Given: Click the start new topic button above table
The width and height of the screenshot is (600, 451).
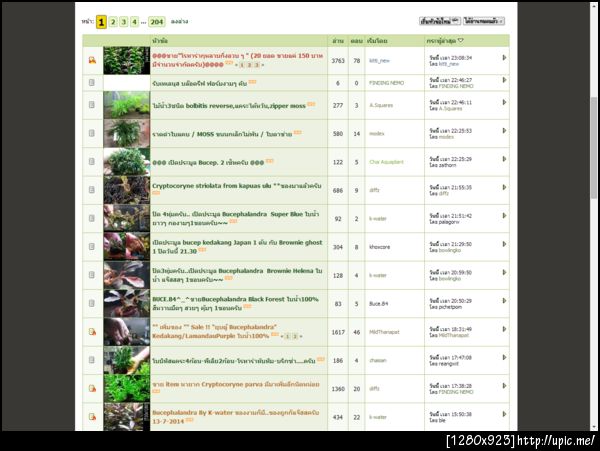Looking at the screenshot, I should pos(440,21).
